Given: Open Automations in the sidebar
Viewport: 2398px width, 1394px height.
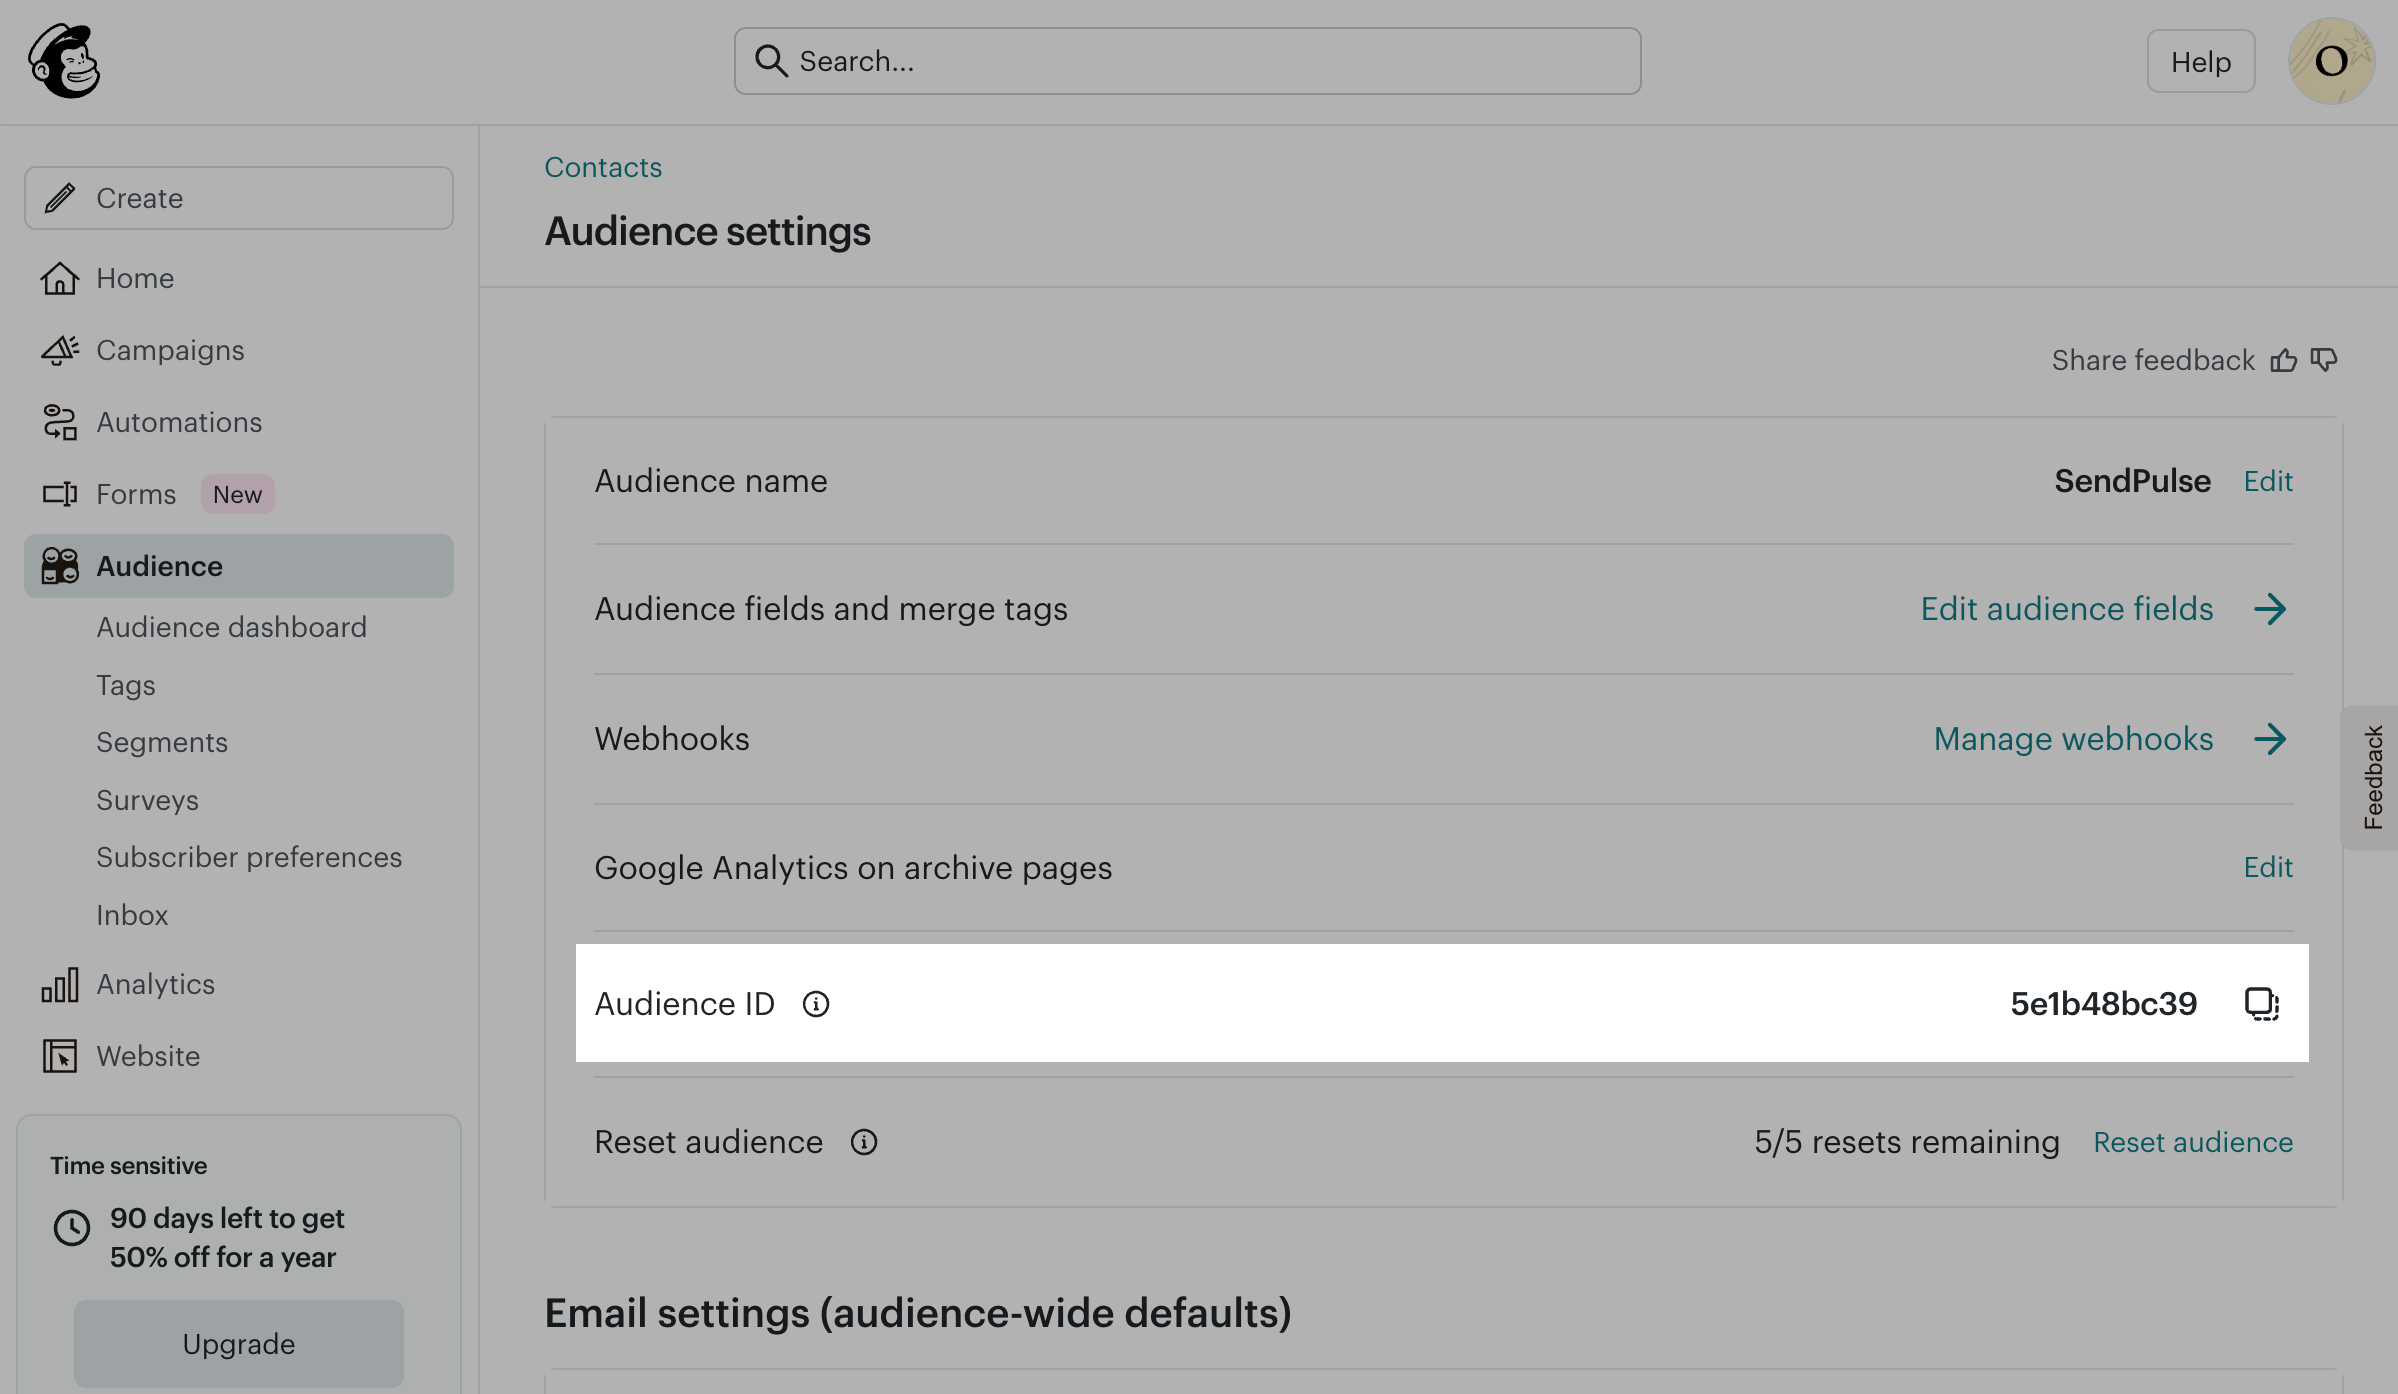Looking at the screenshot, I should pos(179,422).
